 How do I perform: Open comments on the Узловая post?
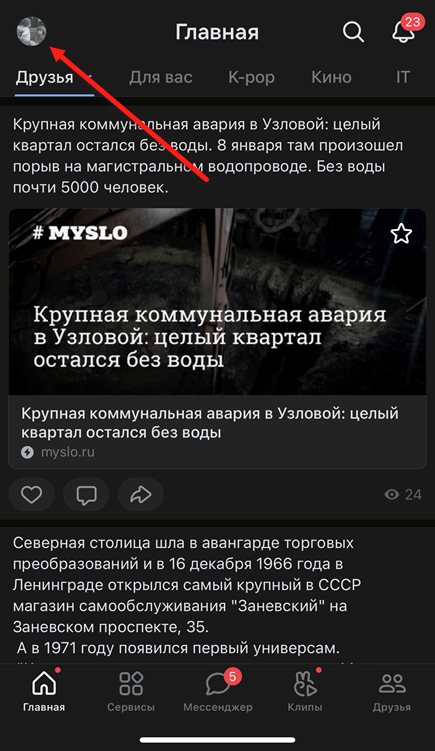click(86, 494)
